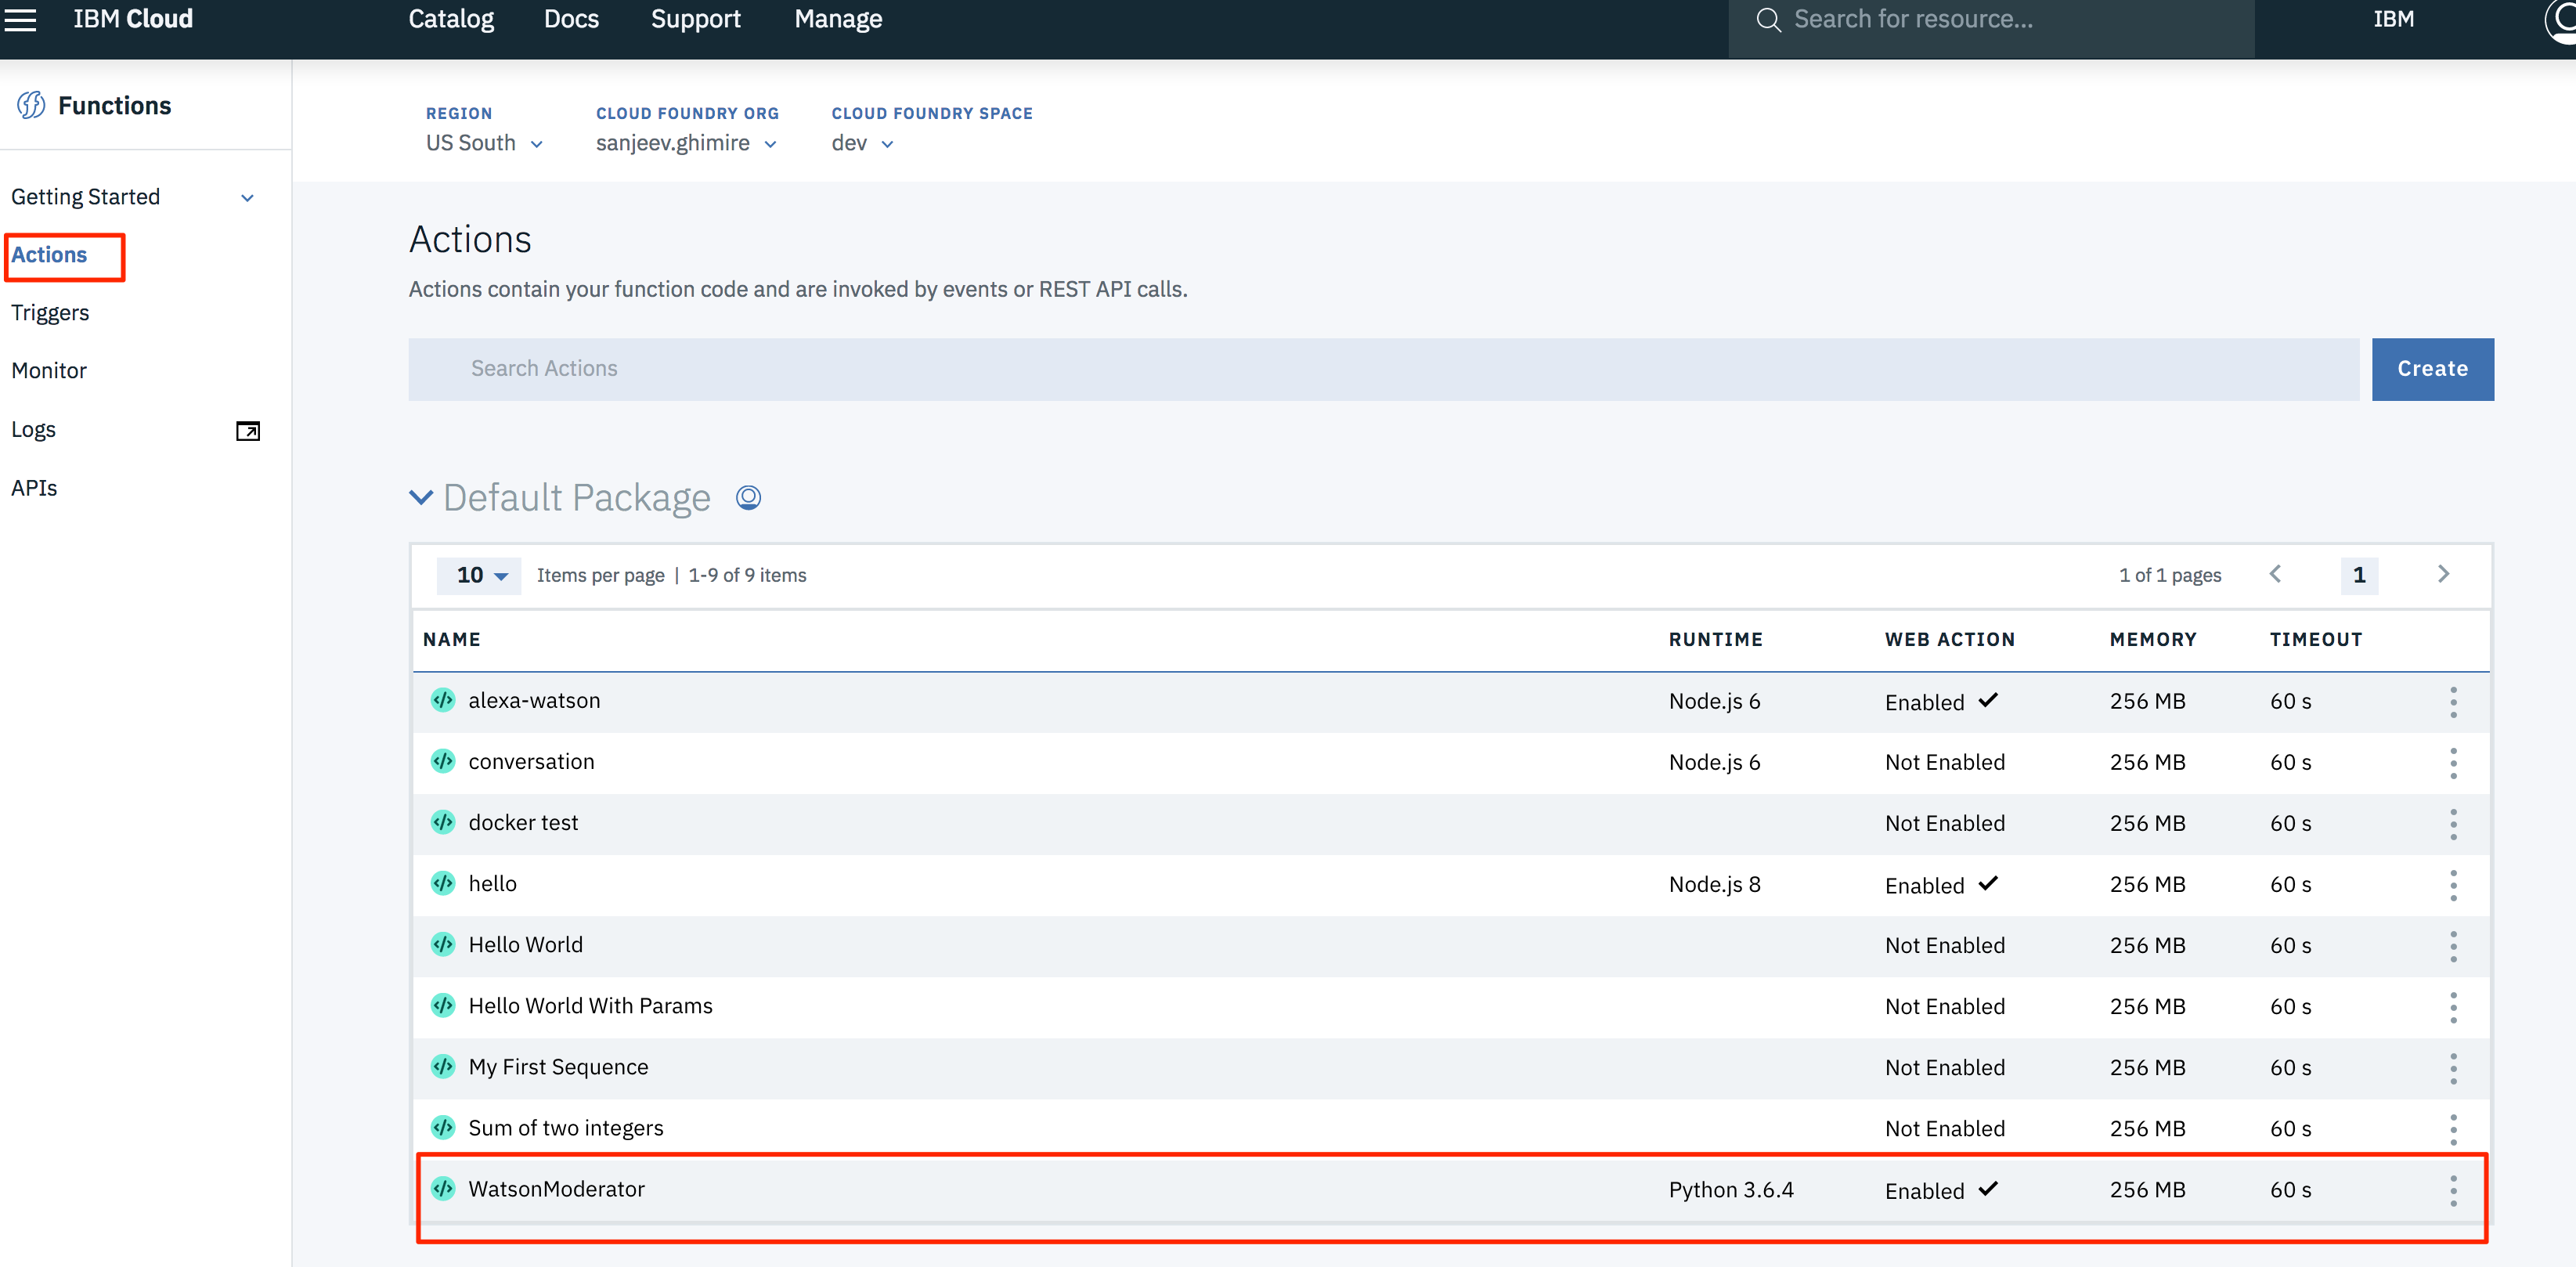
Task: Click the Default Package info icon
Action: coord(748,497)
